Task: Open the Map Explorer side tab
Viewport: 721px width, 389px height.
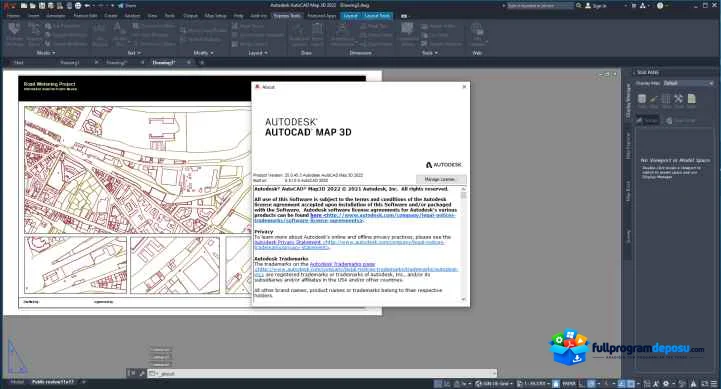Action: 628,145
